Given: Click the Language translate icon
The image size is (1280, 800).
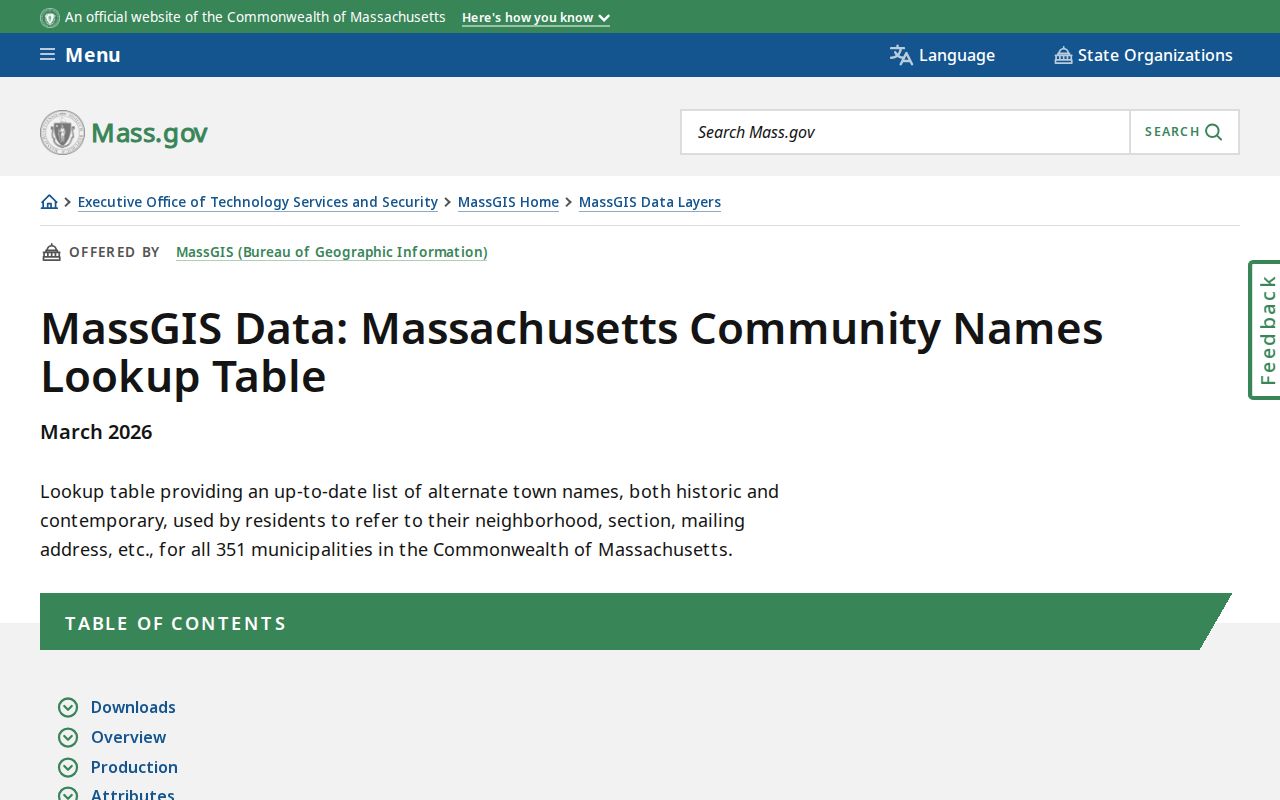Looking at the screenshot, I should coord(901,55).
